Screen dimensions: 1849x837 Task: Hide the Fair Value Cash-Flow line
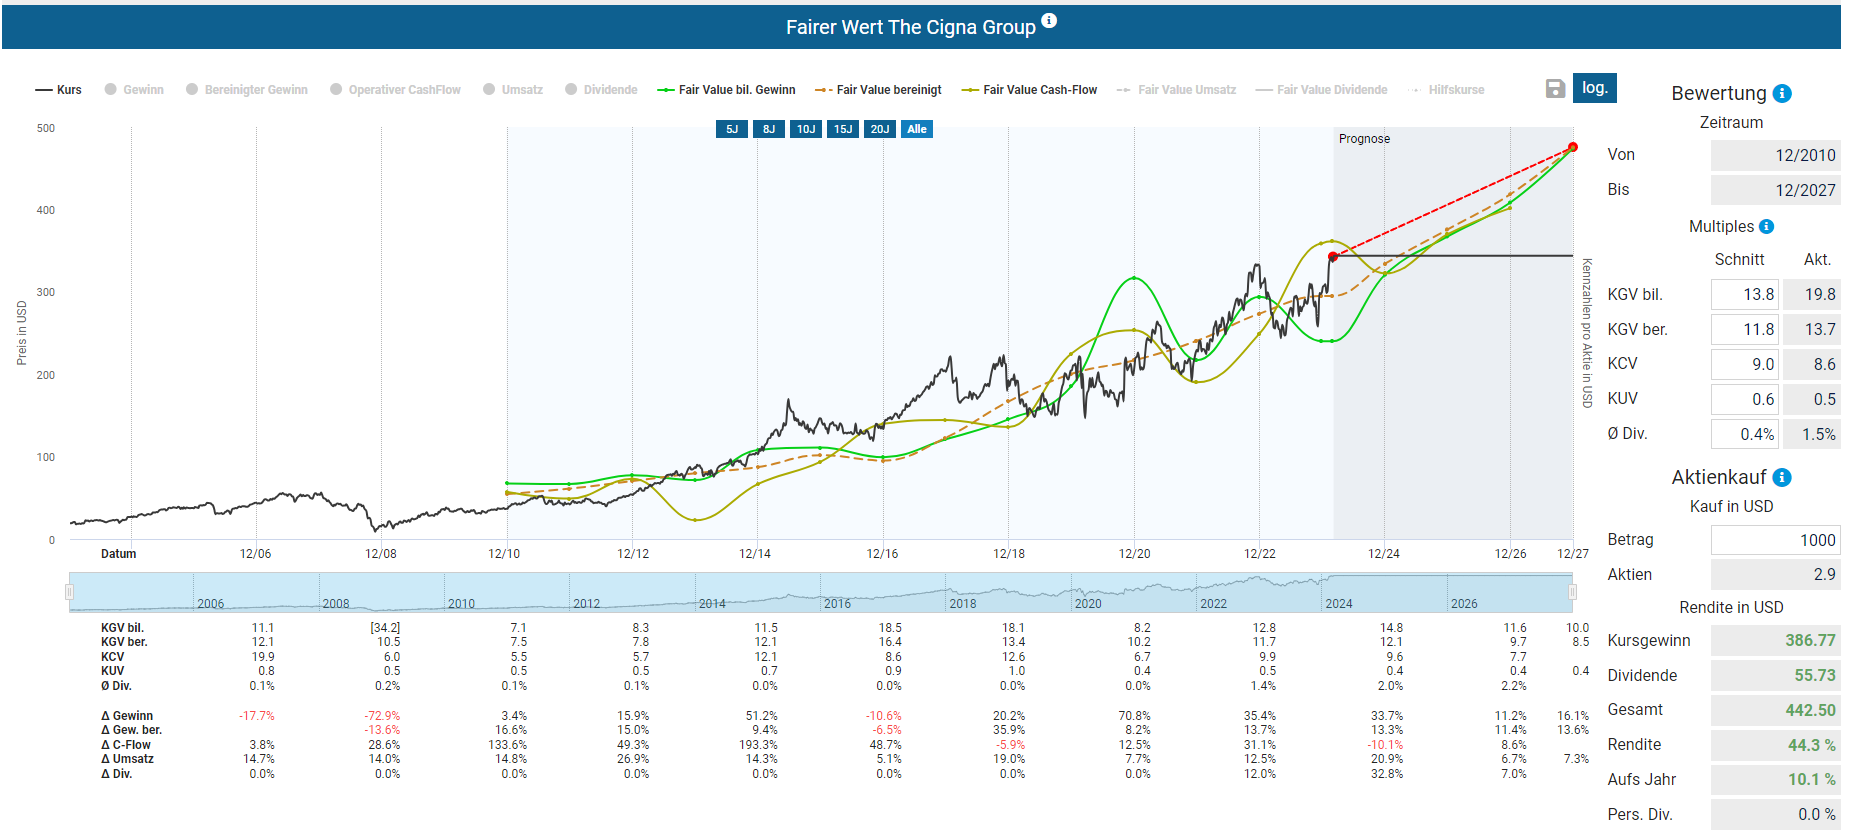click(1029, 90)
